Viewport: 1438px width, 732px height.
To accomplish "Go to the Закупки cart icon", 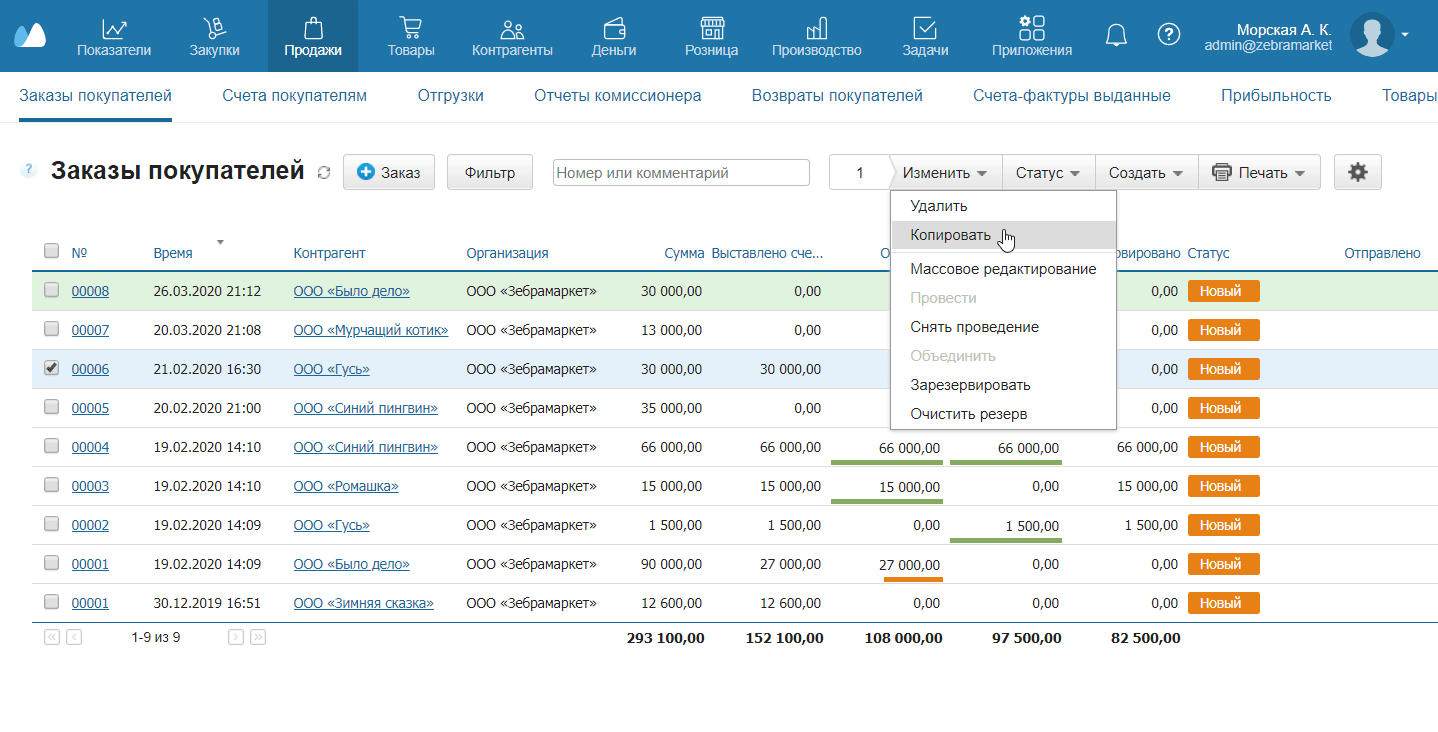I will point(214,28).
